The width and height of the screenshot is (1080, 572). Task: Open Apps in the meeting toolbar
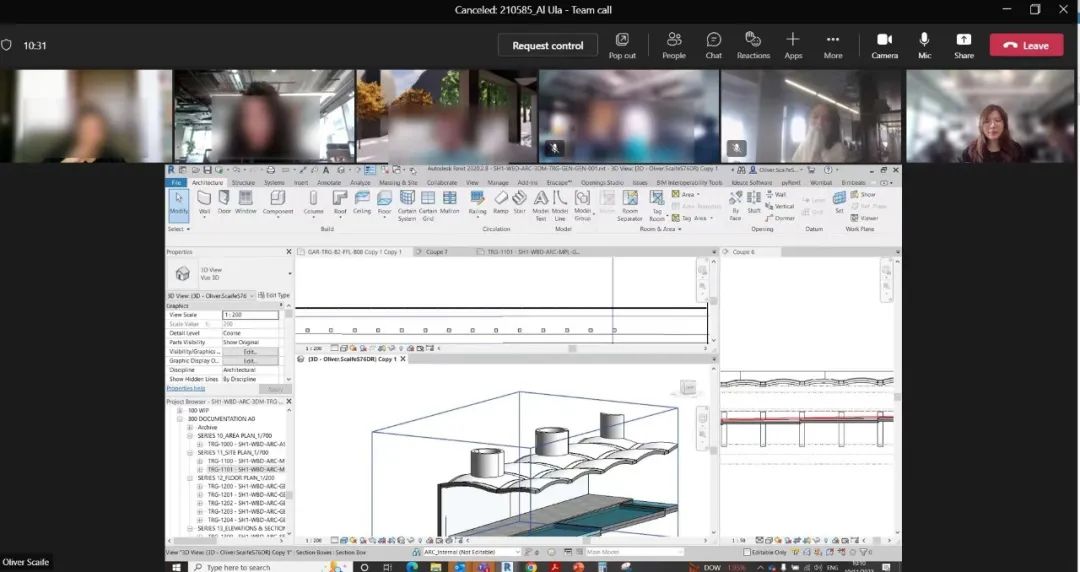pyautogui.click(x=793, y=45)
